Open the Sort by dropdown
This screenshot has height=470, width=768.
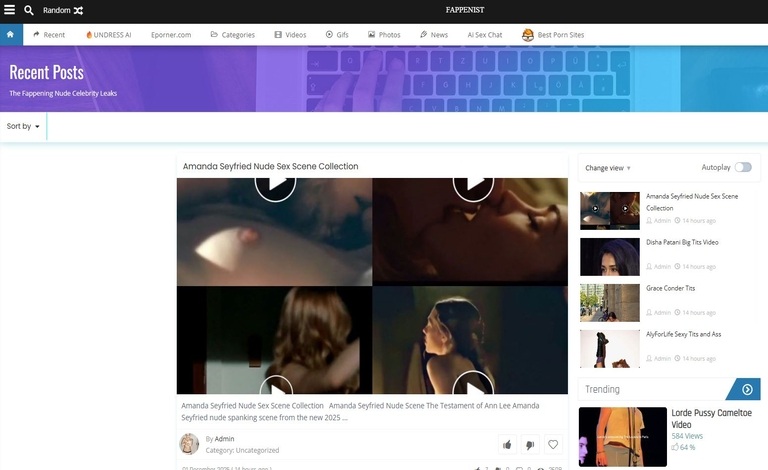23,126
